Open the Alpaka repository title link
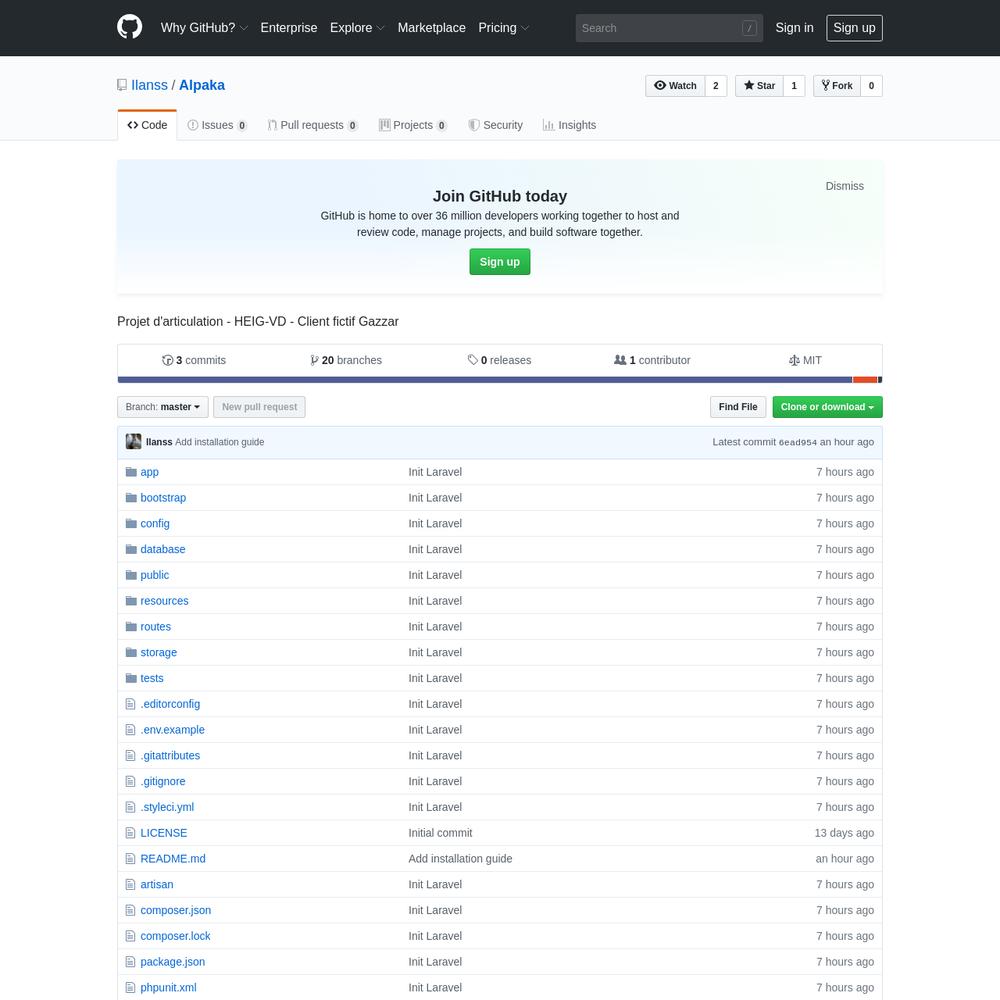The image size is (1000, 1000). coord(202,85)
